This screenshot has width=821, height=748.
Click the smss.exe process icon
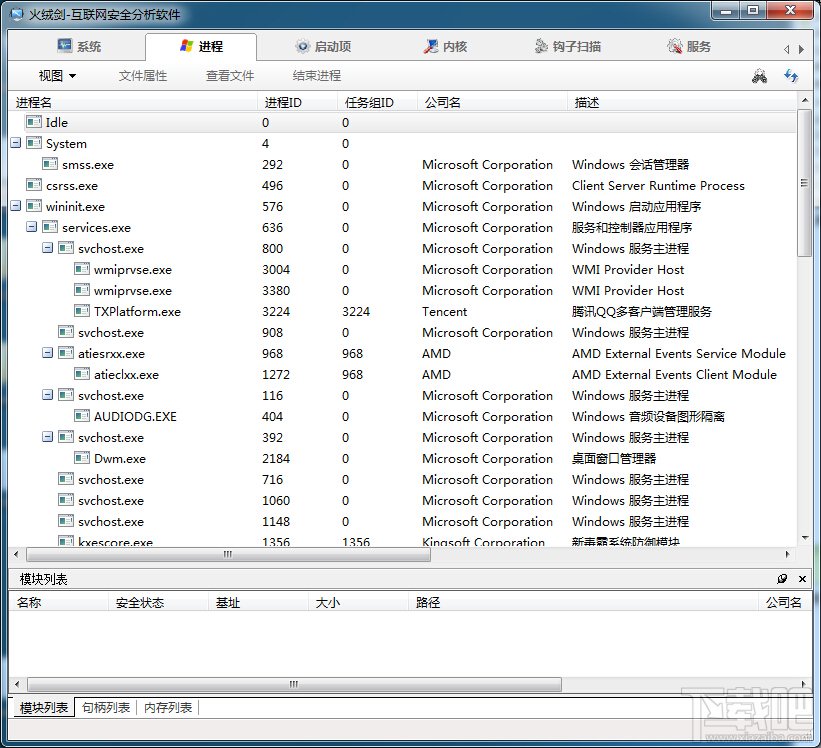pyautogui.click(x=50, y=164)
